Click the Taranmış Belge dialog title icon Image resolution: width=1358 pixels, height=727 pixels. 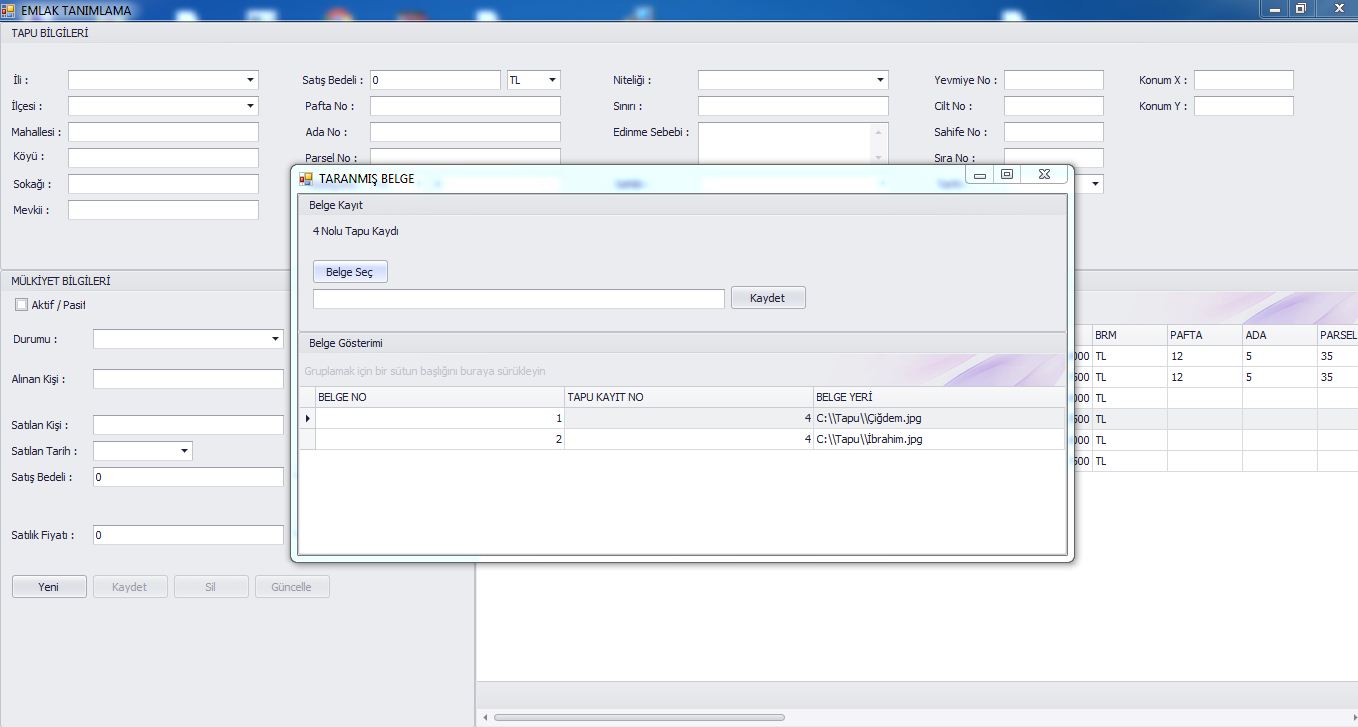pyautogui.click(x=306, y=178)
